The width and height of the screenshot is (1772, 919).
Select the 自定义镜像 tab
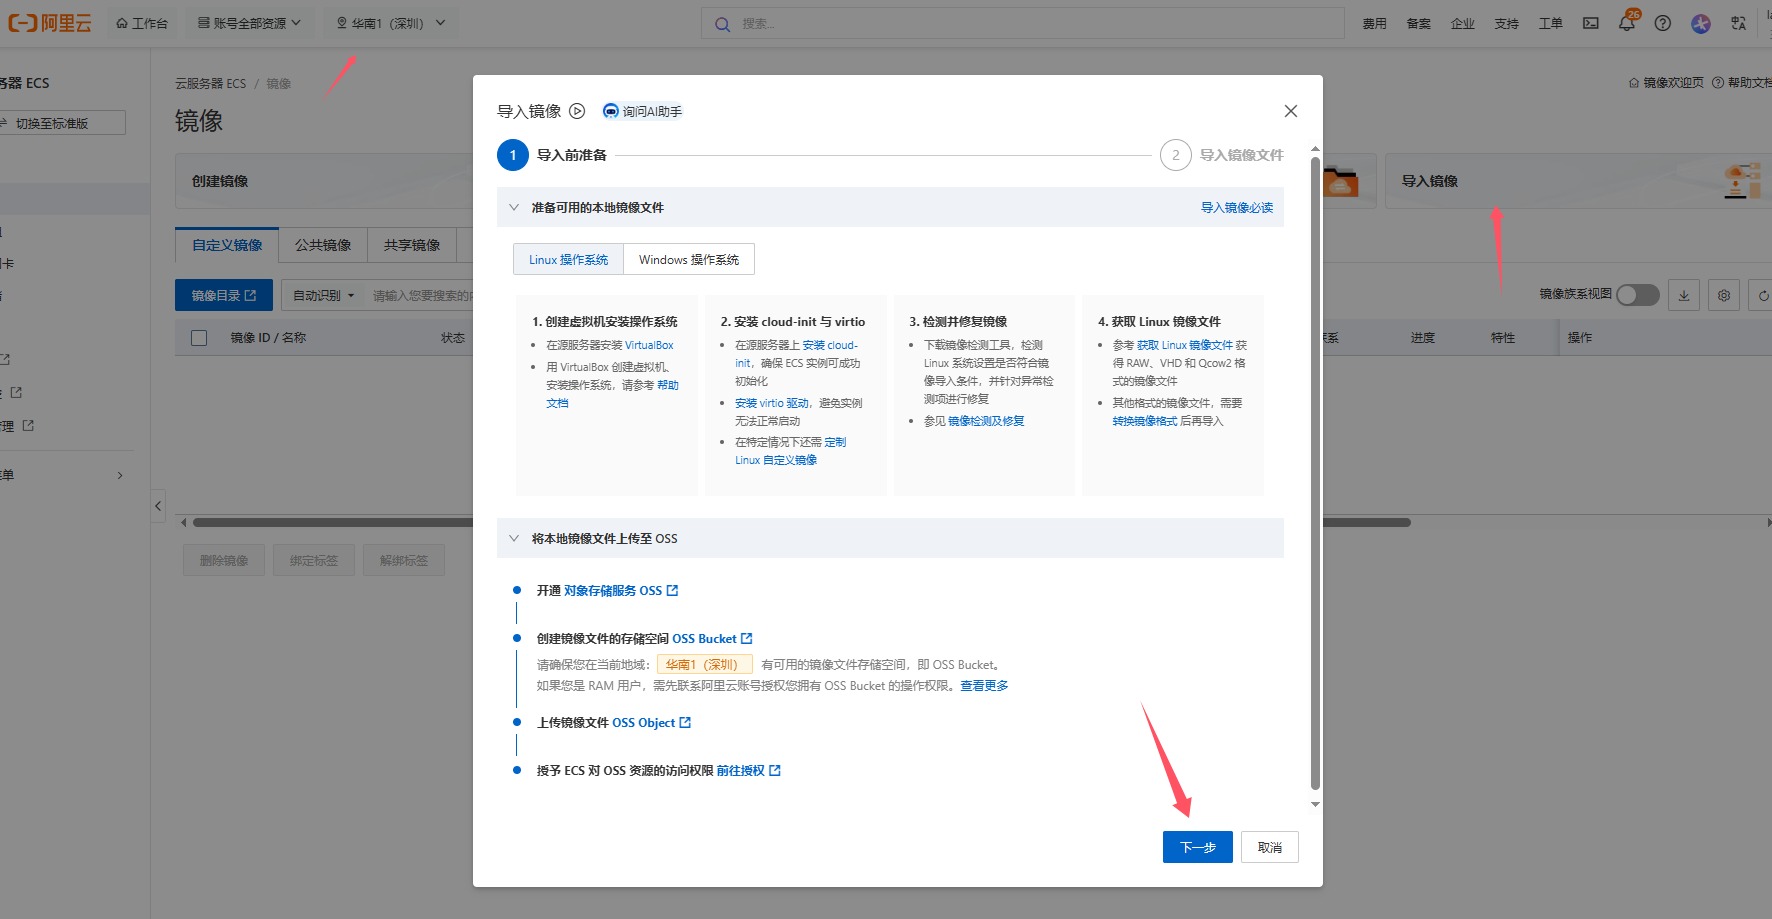tap(227, 245)
